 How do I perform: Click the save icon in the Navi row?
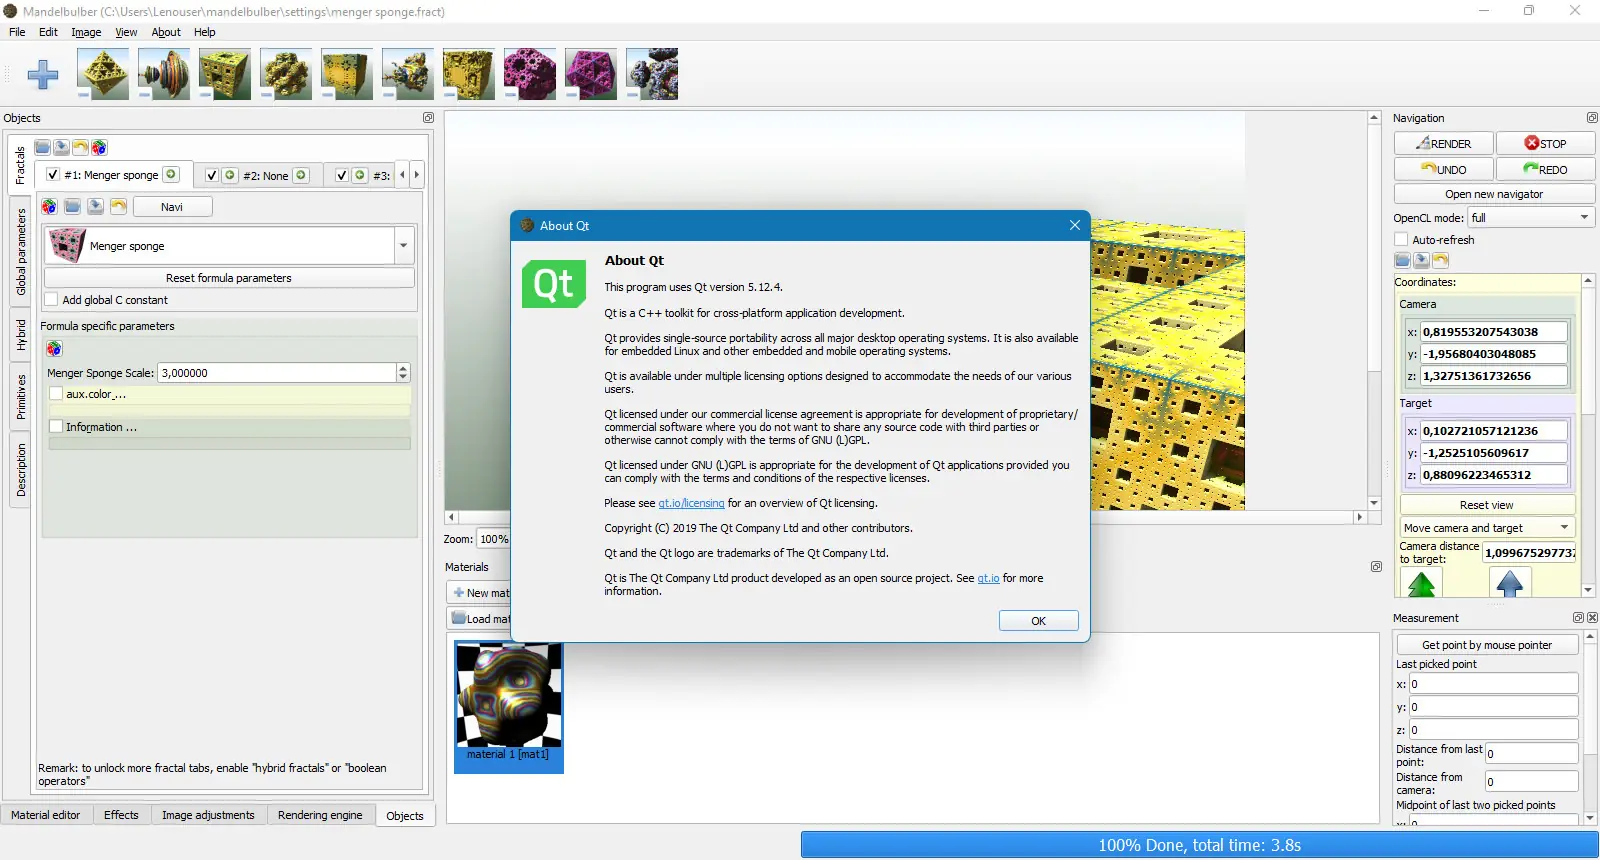pyautogui.click(x=95, y=207)
